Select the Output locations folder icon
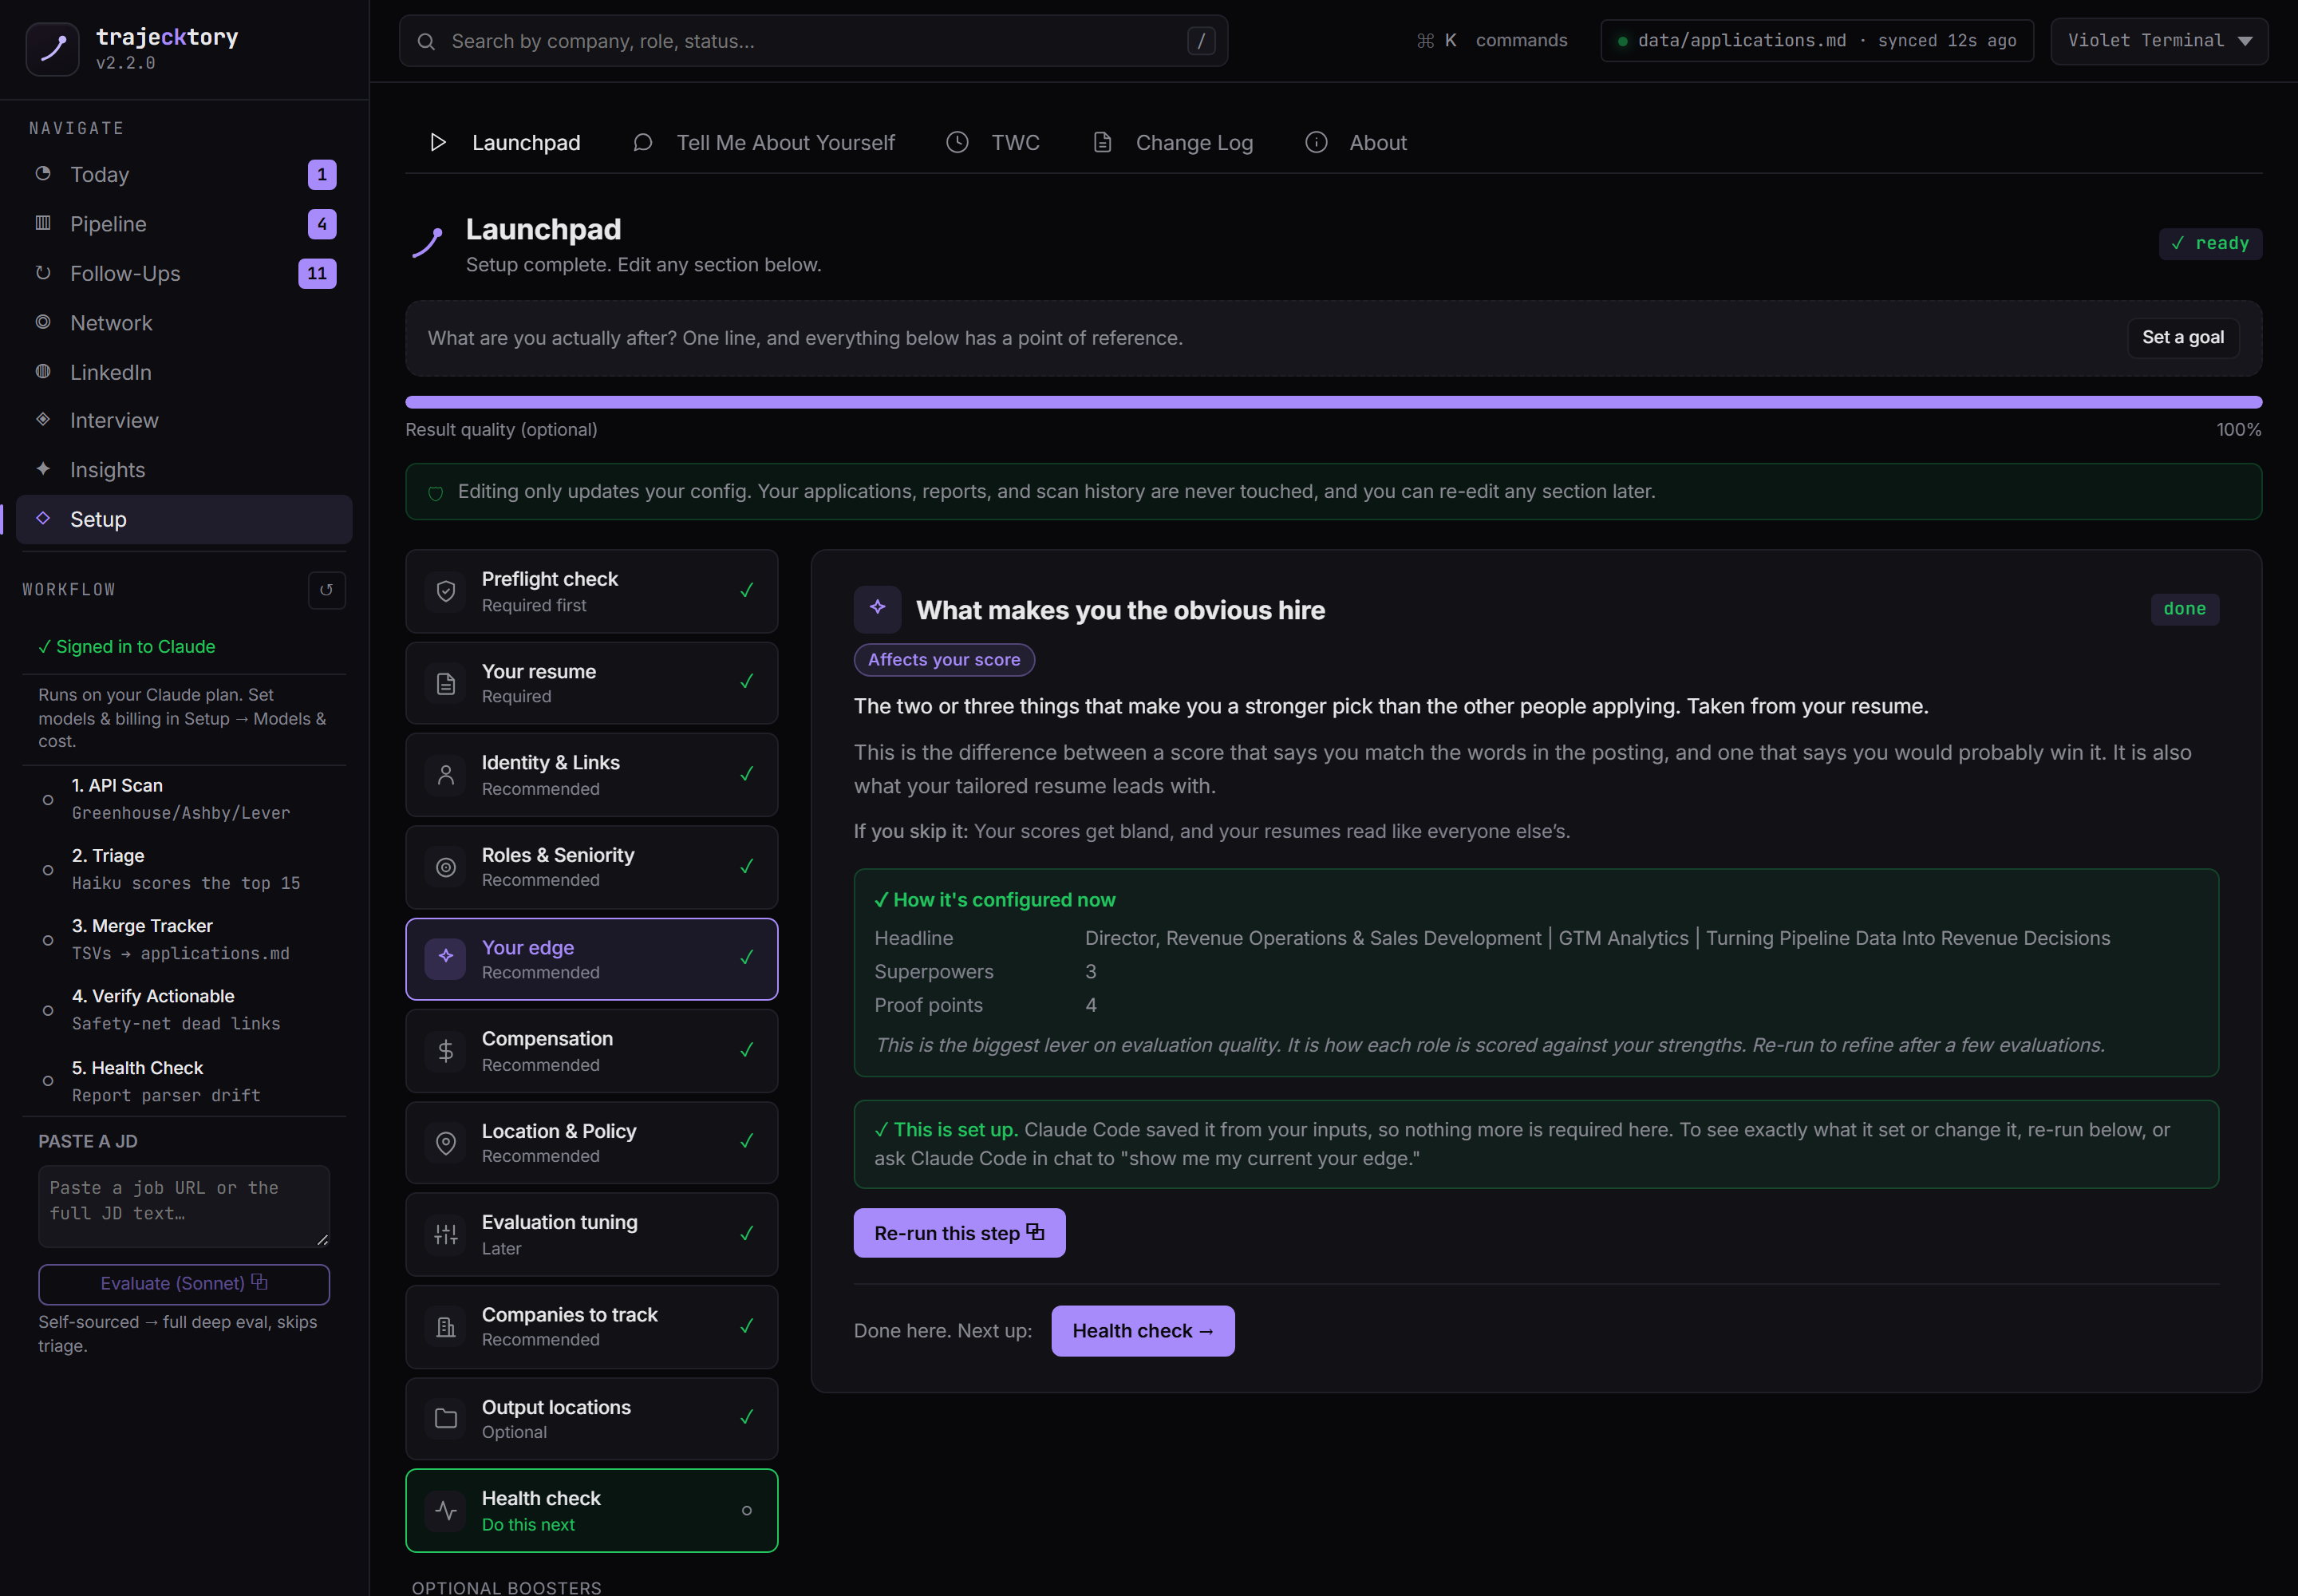This screenshot has width=2298, height=1596. click(446, 1419)
